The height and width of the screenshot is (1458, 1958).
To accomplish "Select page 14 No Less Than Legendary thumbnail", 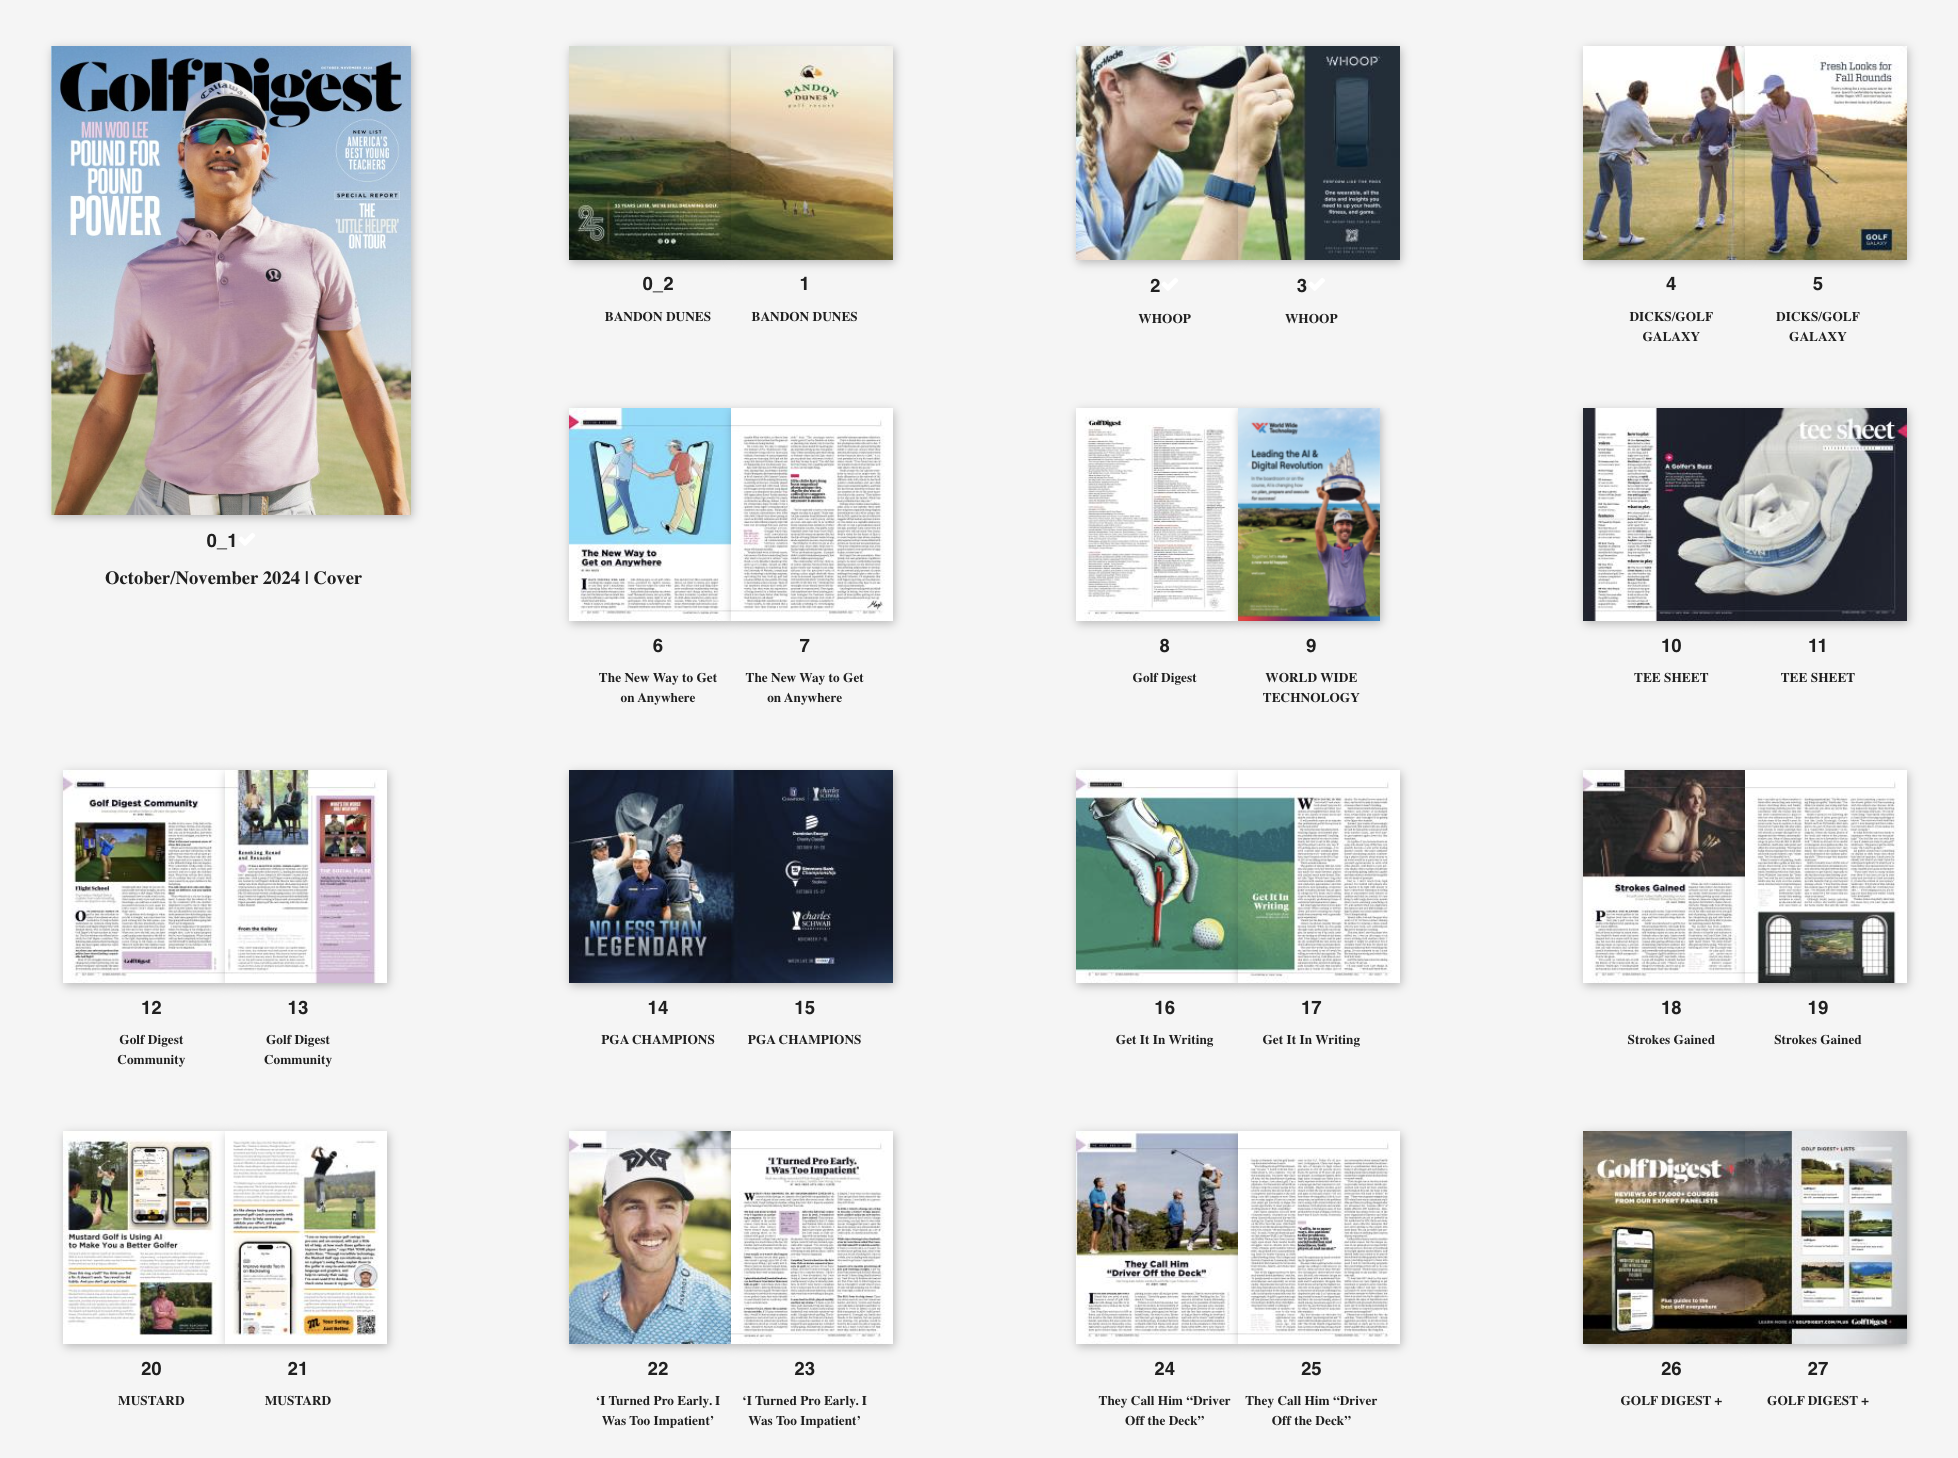I will [x=650, y=876].
